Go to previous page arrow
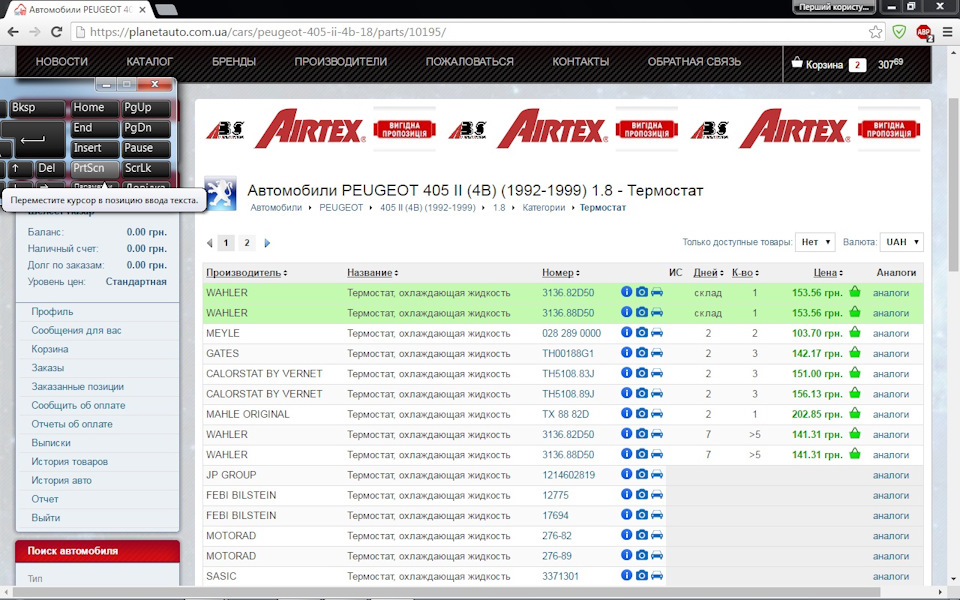 click(x=209, y=243)
